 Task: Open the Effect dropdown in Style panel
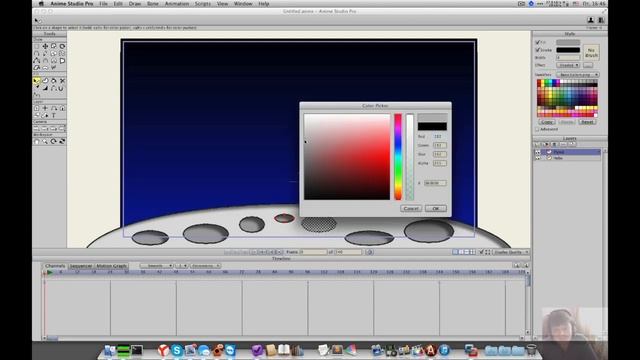[x=568, y=65]
